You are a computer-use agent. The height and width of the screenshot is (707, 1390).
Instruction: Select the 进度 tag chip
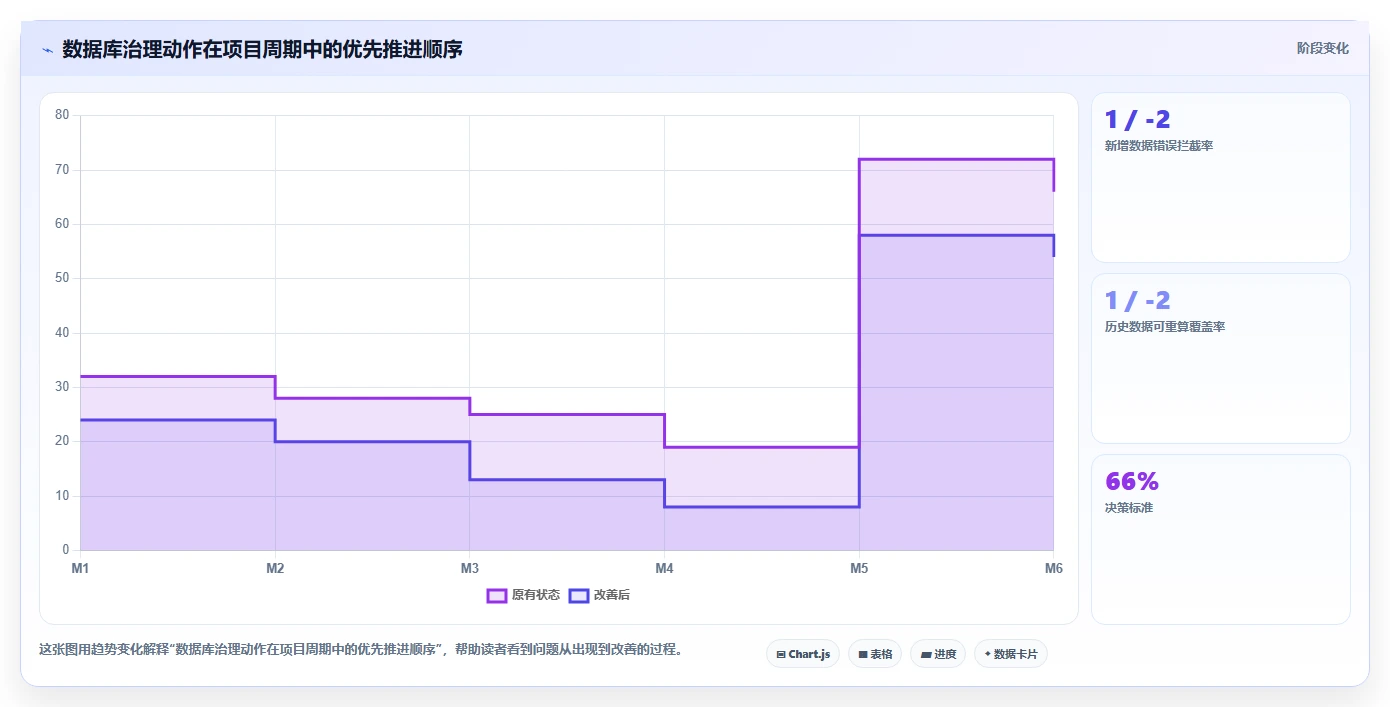click(938, 654)
